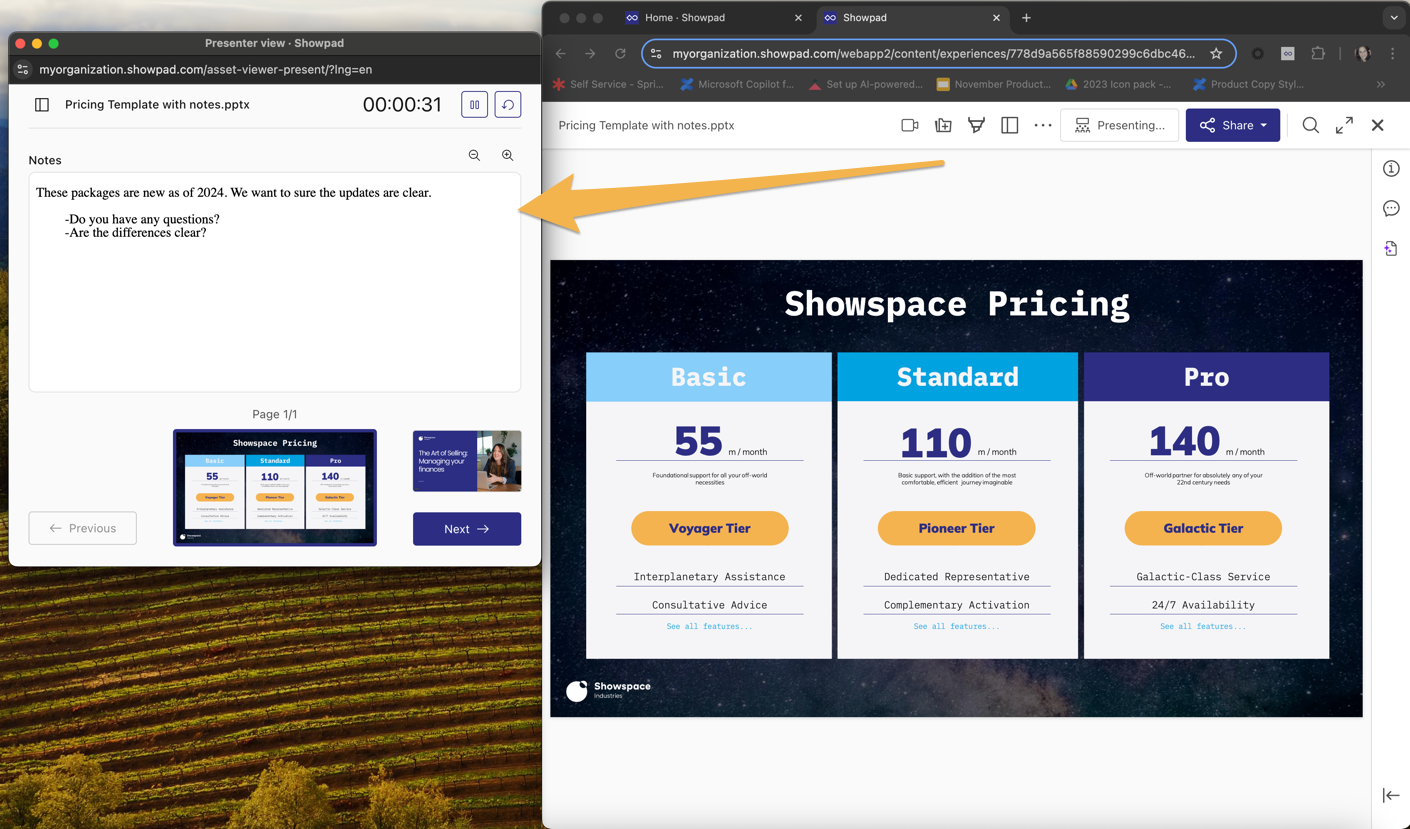The width and height of the screenshot is (1410, 829).
Task: Add the file to a collection
Action: click(943, 126)
